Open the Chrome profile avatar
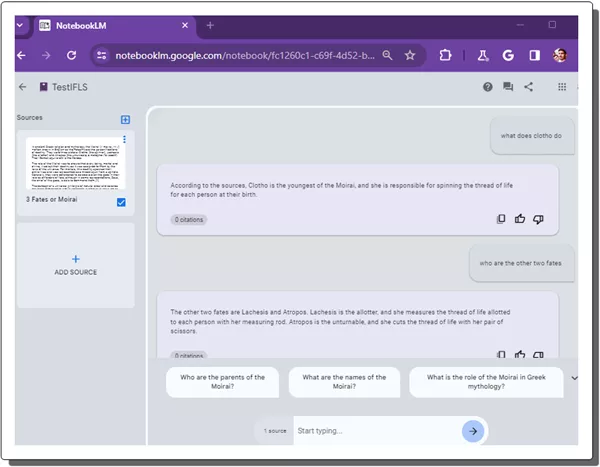Image resolution: width=600 pixels, height=467 pixels. point(559,56)
